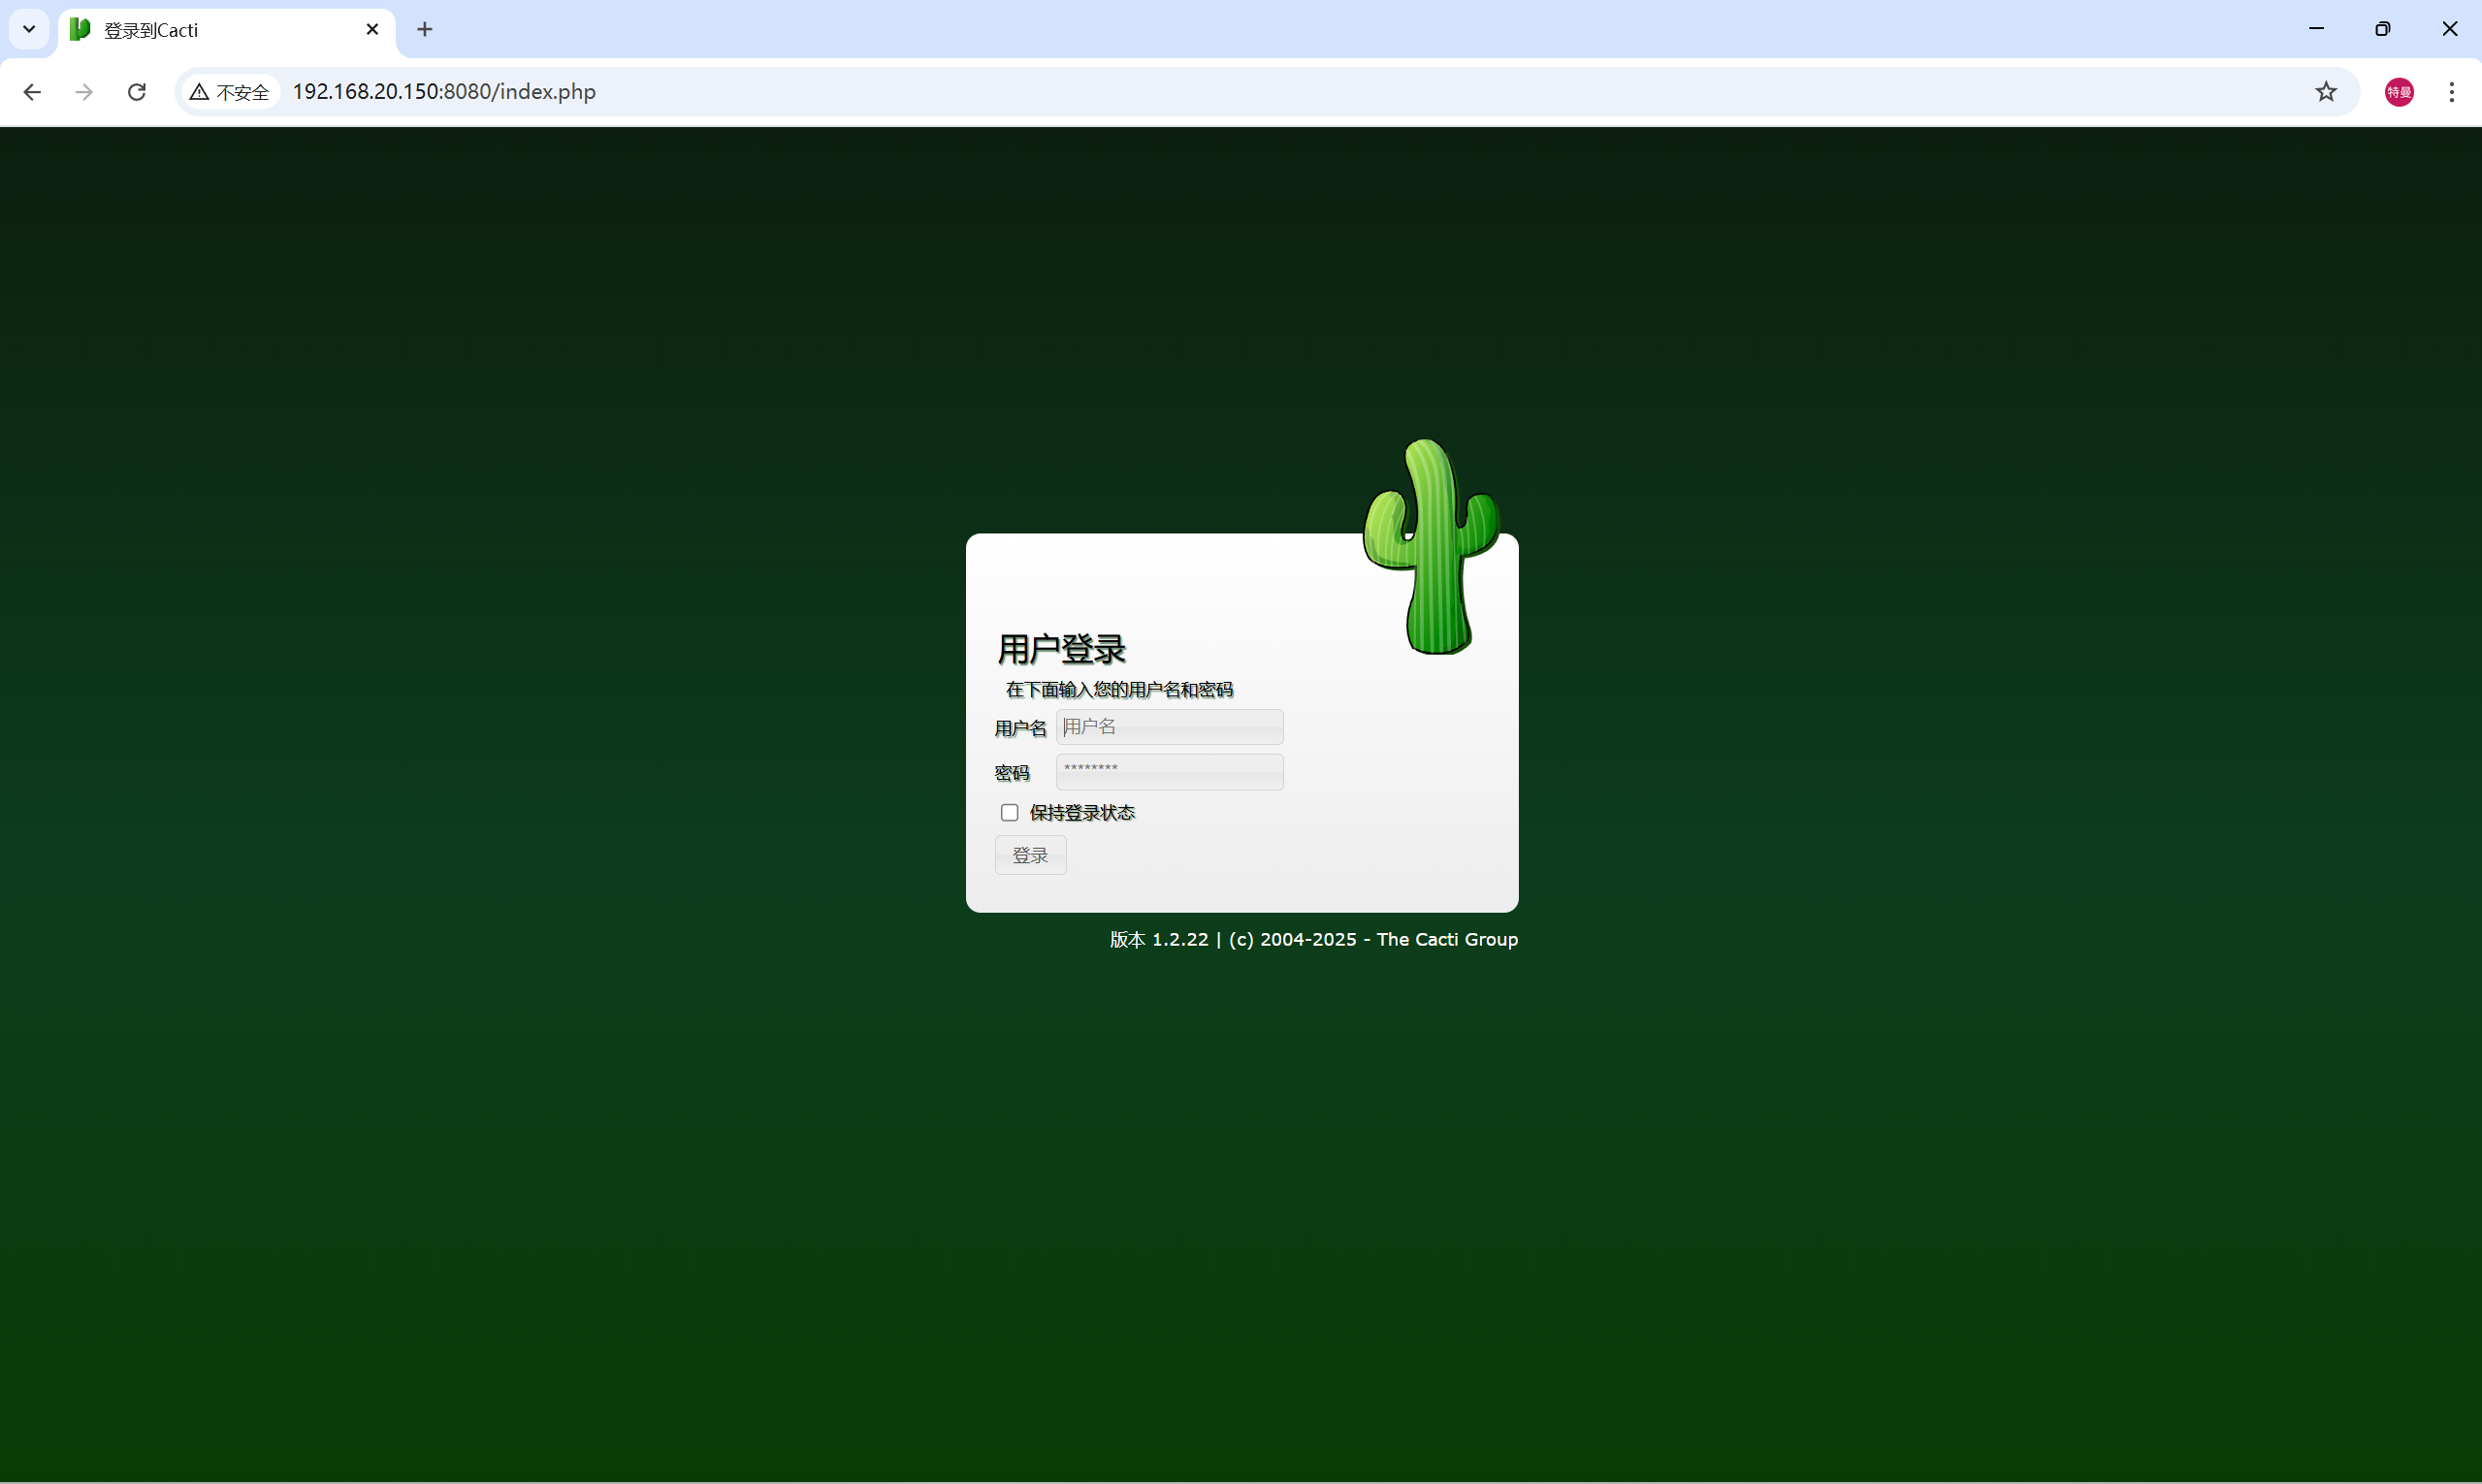This screenshot has height=1484, width=2482.
Task: Click the 用户登录 heading
Action: [x=1061, y=649]
